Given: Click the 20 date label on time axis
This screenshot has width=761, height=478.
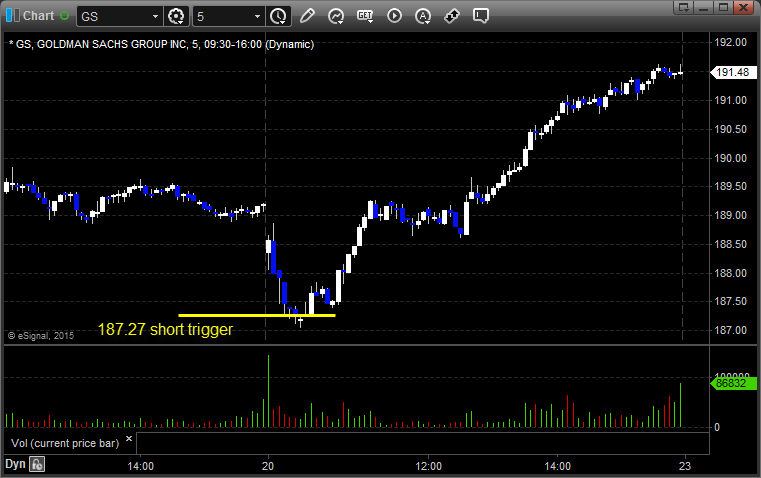Looking at the screenshot, I should point(268,466).
